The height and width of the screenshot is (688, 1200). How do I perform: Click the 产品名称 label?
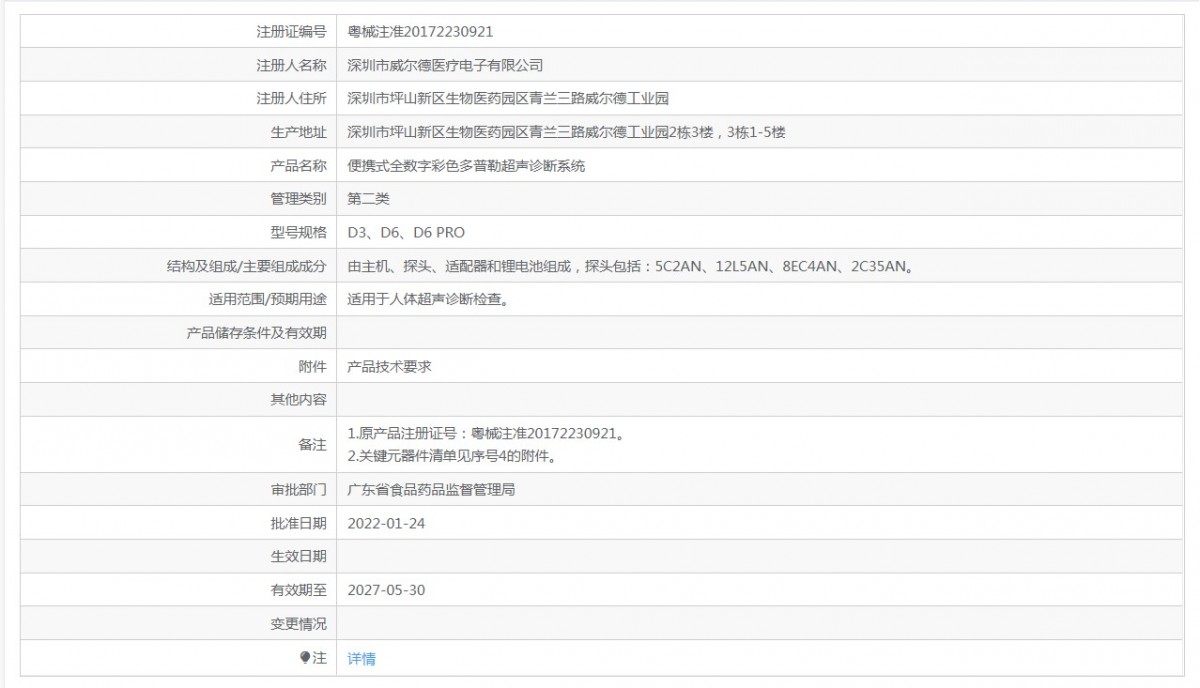pyautogui.click(x=298, y=166)
